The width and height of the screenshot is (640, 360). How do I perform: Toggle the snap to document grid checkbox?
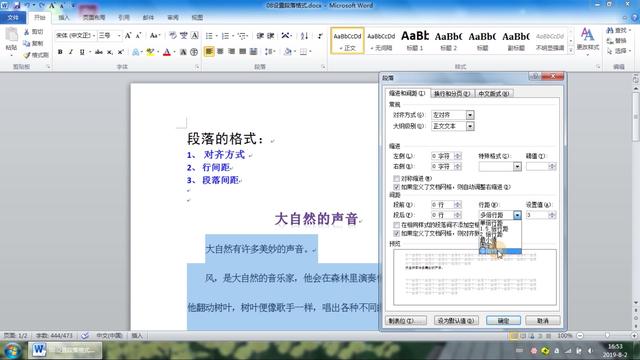[x=396, y=233]
